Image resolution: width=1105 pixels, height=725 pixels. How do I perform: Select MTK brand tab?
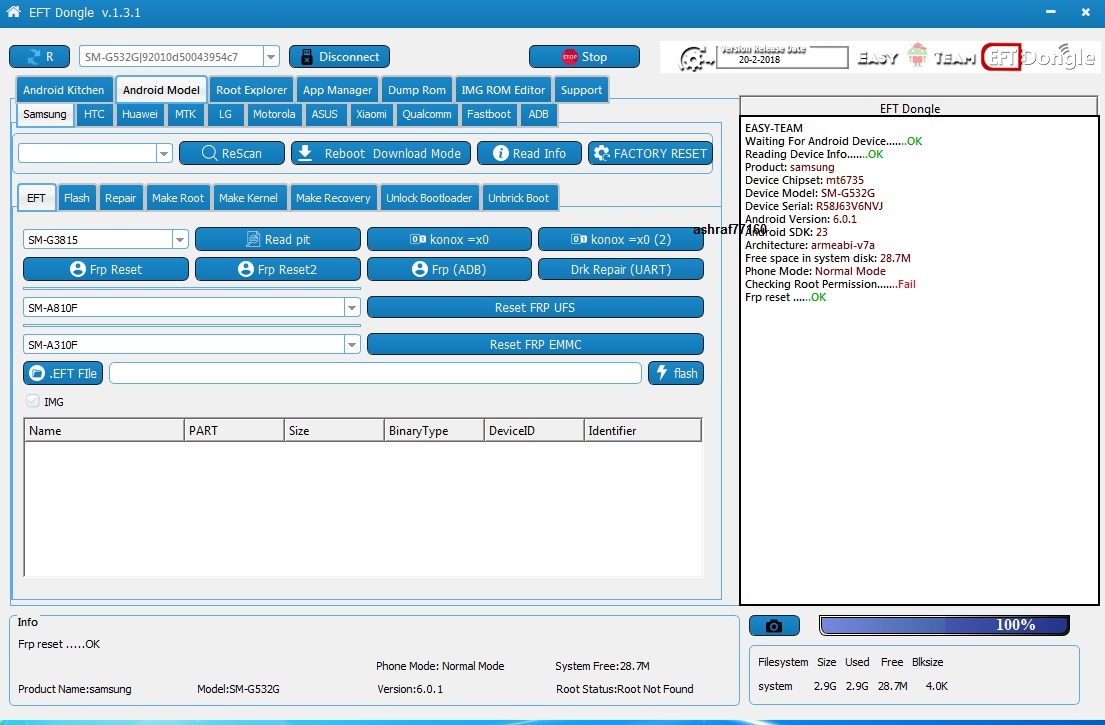[x=185, y=114]
